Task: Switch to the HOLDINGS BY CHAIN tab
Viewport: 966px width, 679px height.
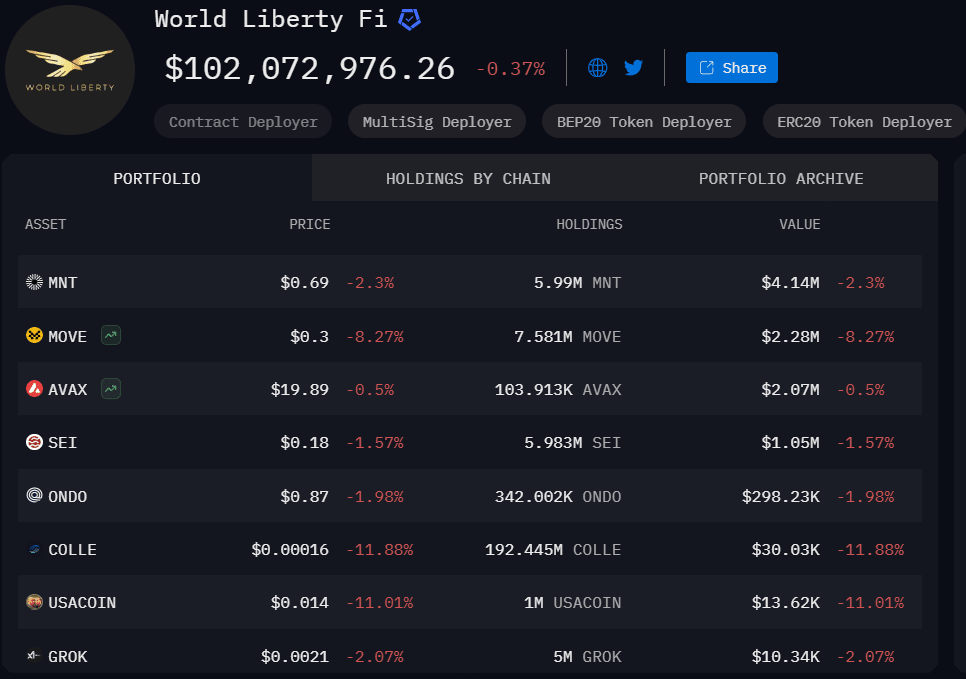Action: tap(468, 178)
